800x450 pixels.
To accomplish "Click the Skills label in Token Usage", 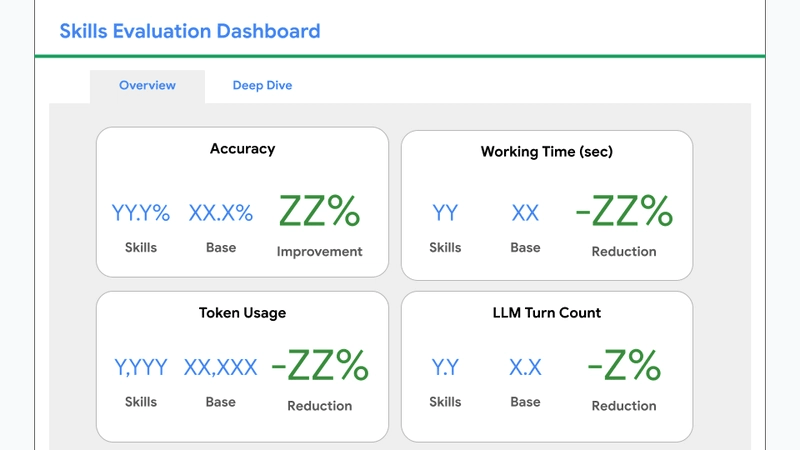I will click(141, 402).
